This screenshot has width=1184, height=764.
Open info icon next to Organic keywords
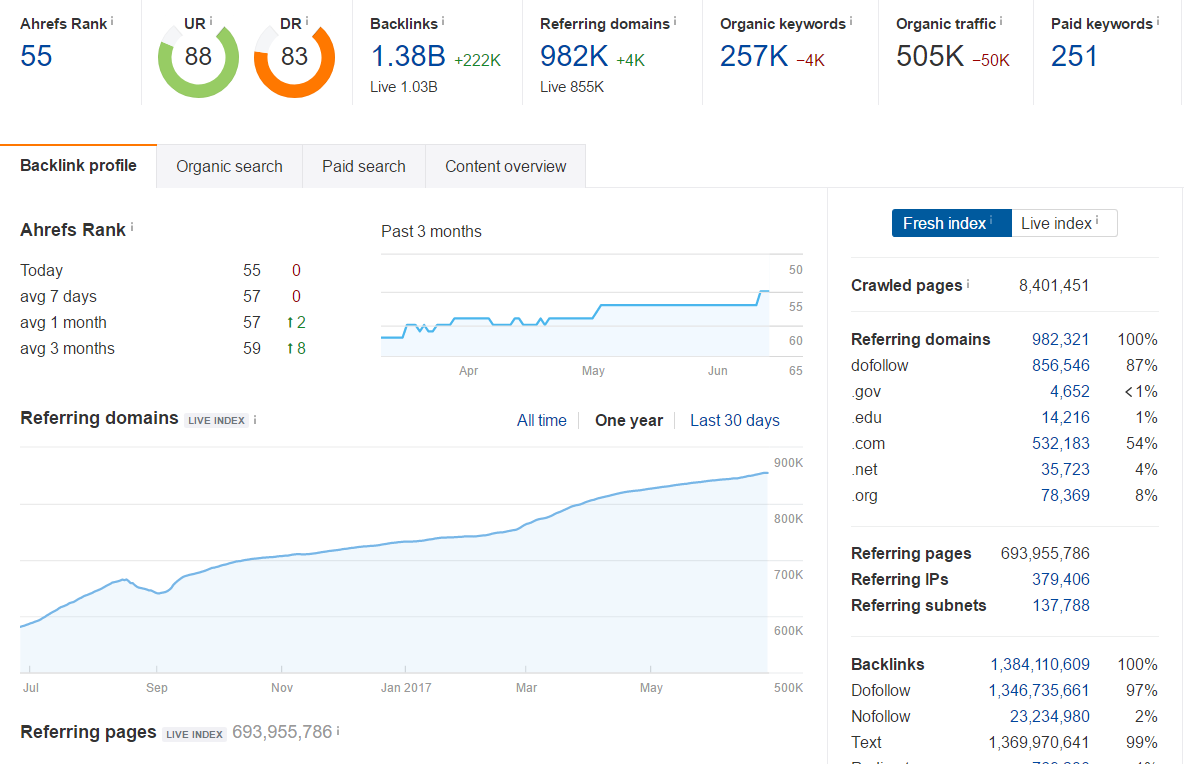(x=851, y=21)
